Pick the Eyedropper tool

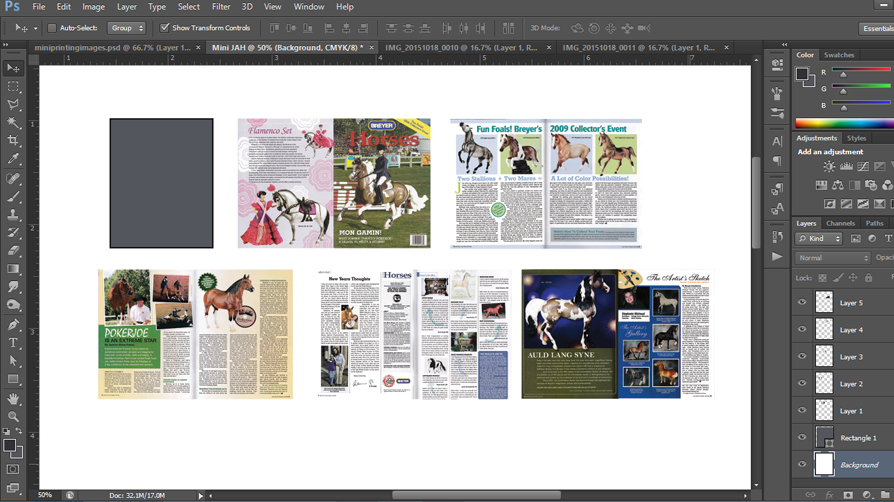(13, 159)
